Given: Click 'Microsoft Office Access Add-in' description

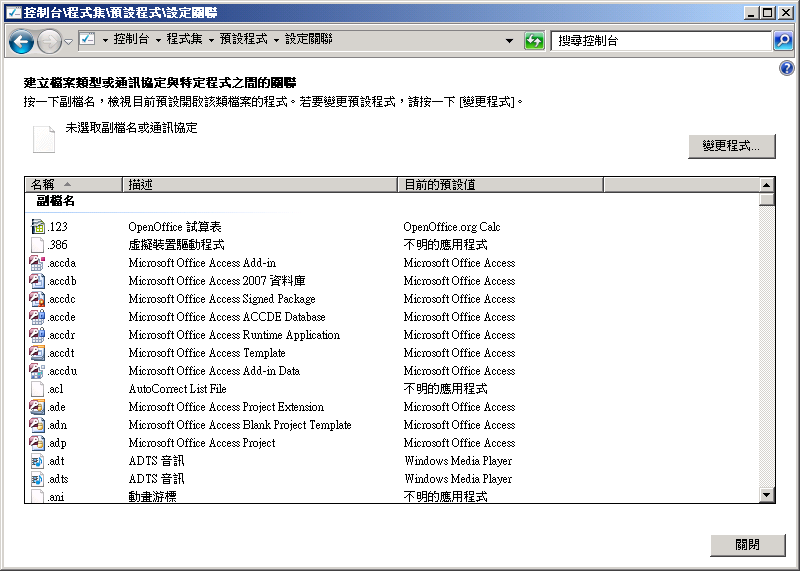Looking at the screenshot, I should click(202, 263).
